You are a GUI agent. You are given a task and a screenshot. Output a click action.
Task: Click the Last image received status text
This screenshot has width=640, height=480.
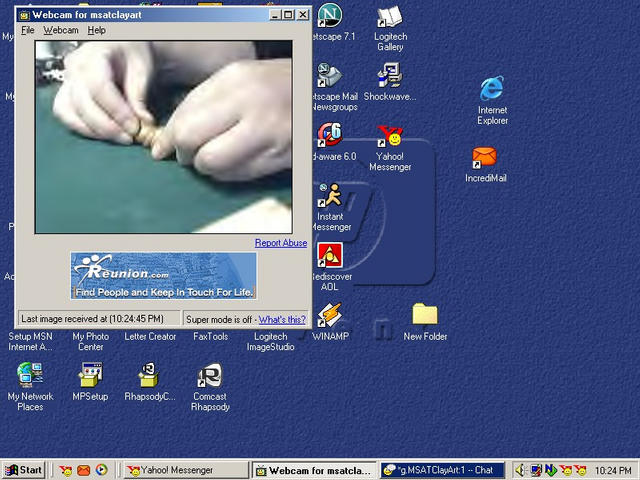(x=92, y=319)
